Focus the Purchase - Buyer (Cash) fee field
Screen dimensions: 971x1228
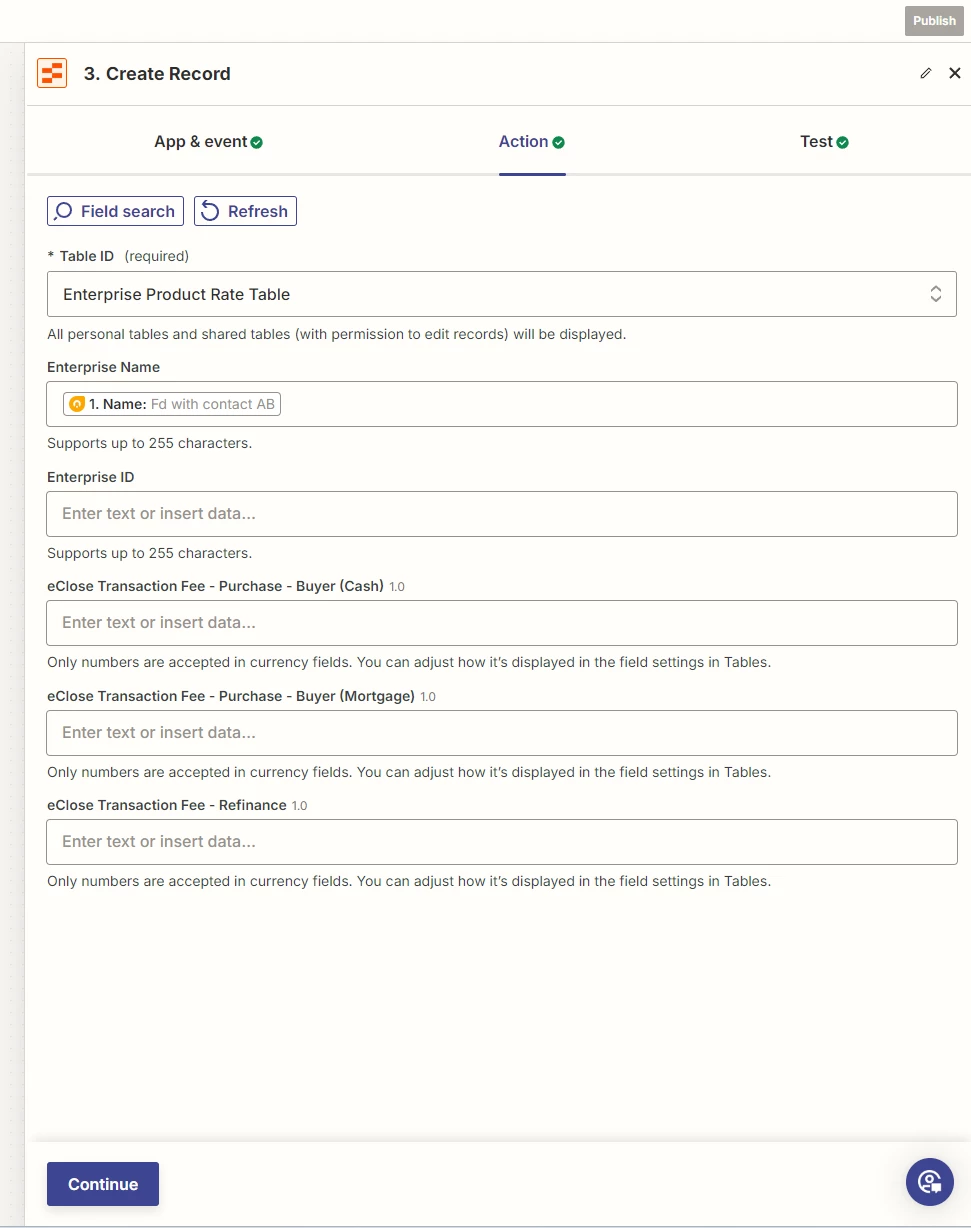[502, 623]
